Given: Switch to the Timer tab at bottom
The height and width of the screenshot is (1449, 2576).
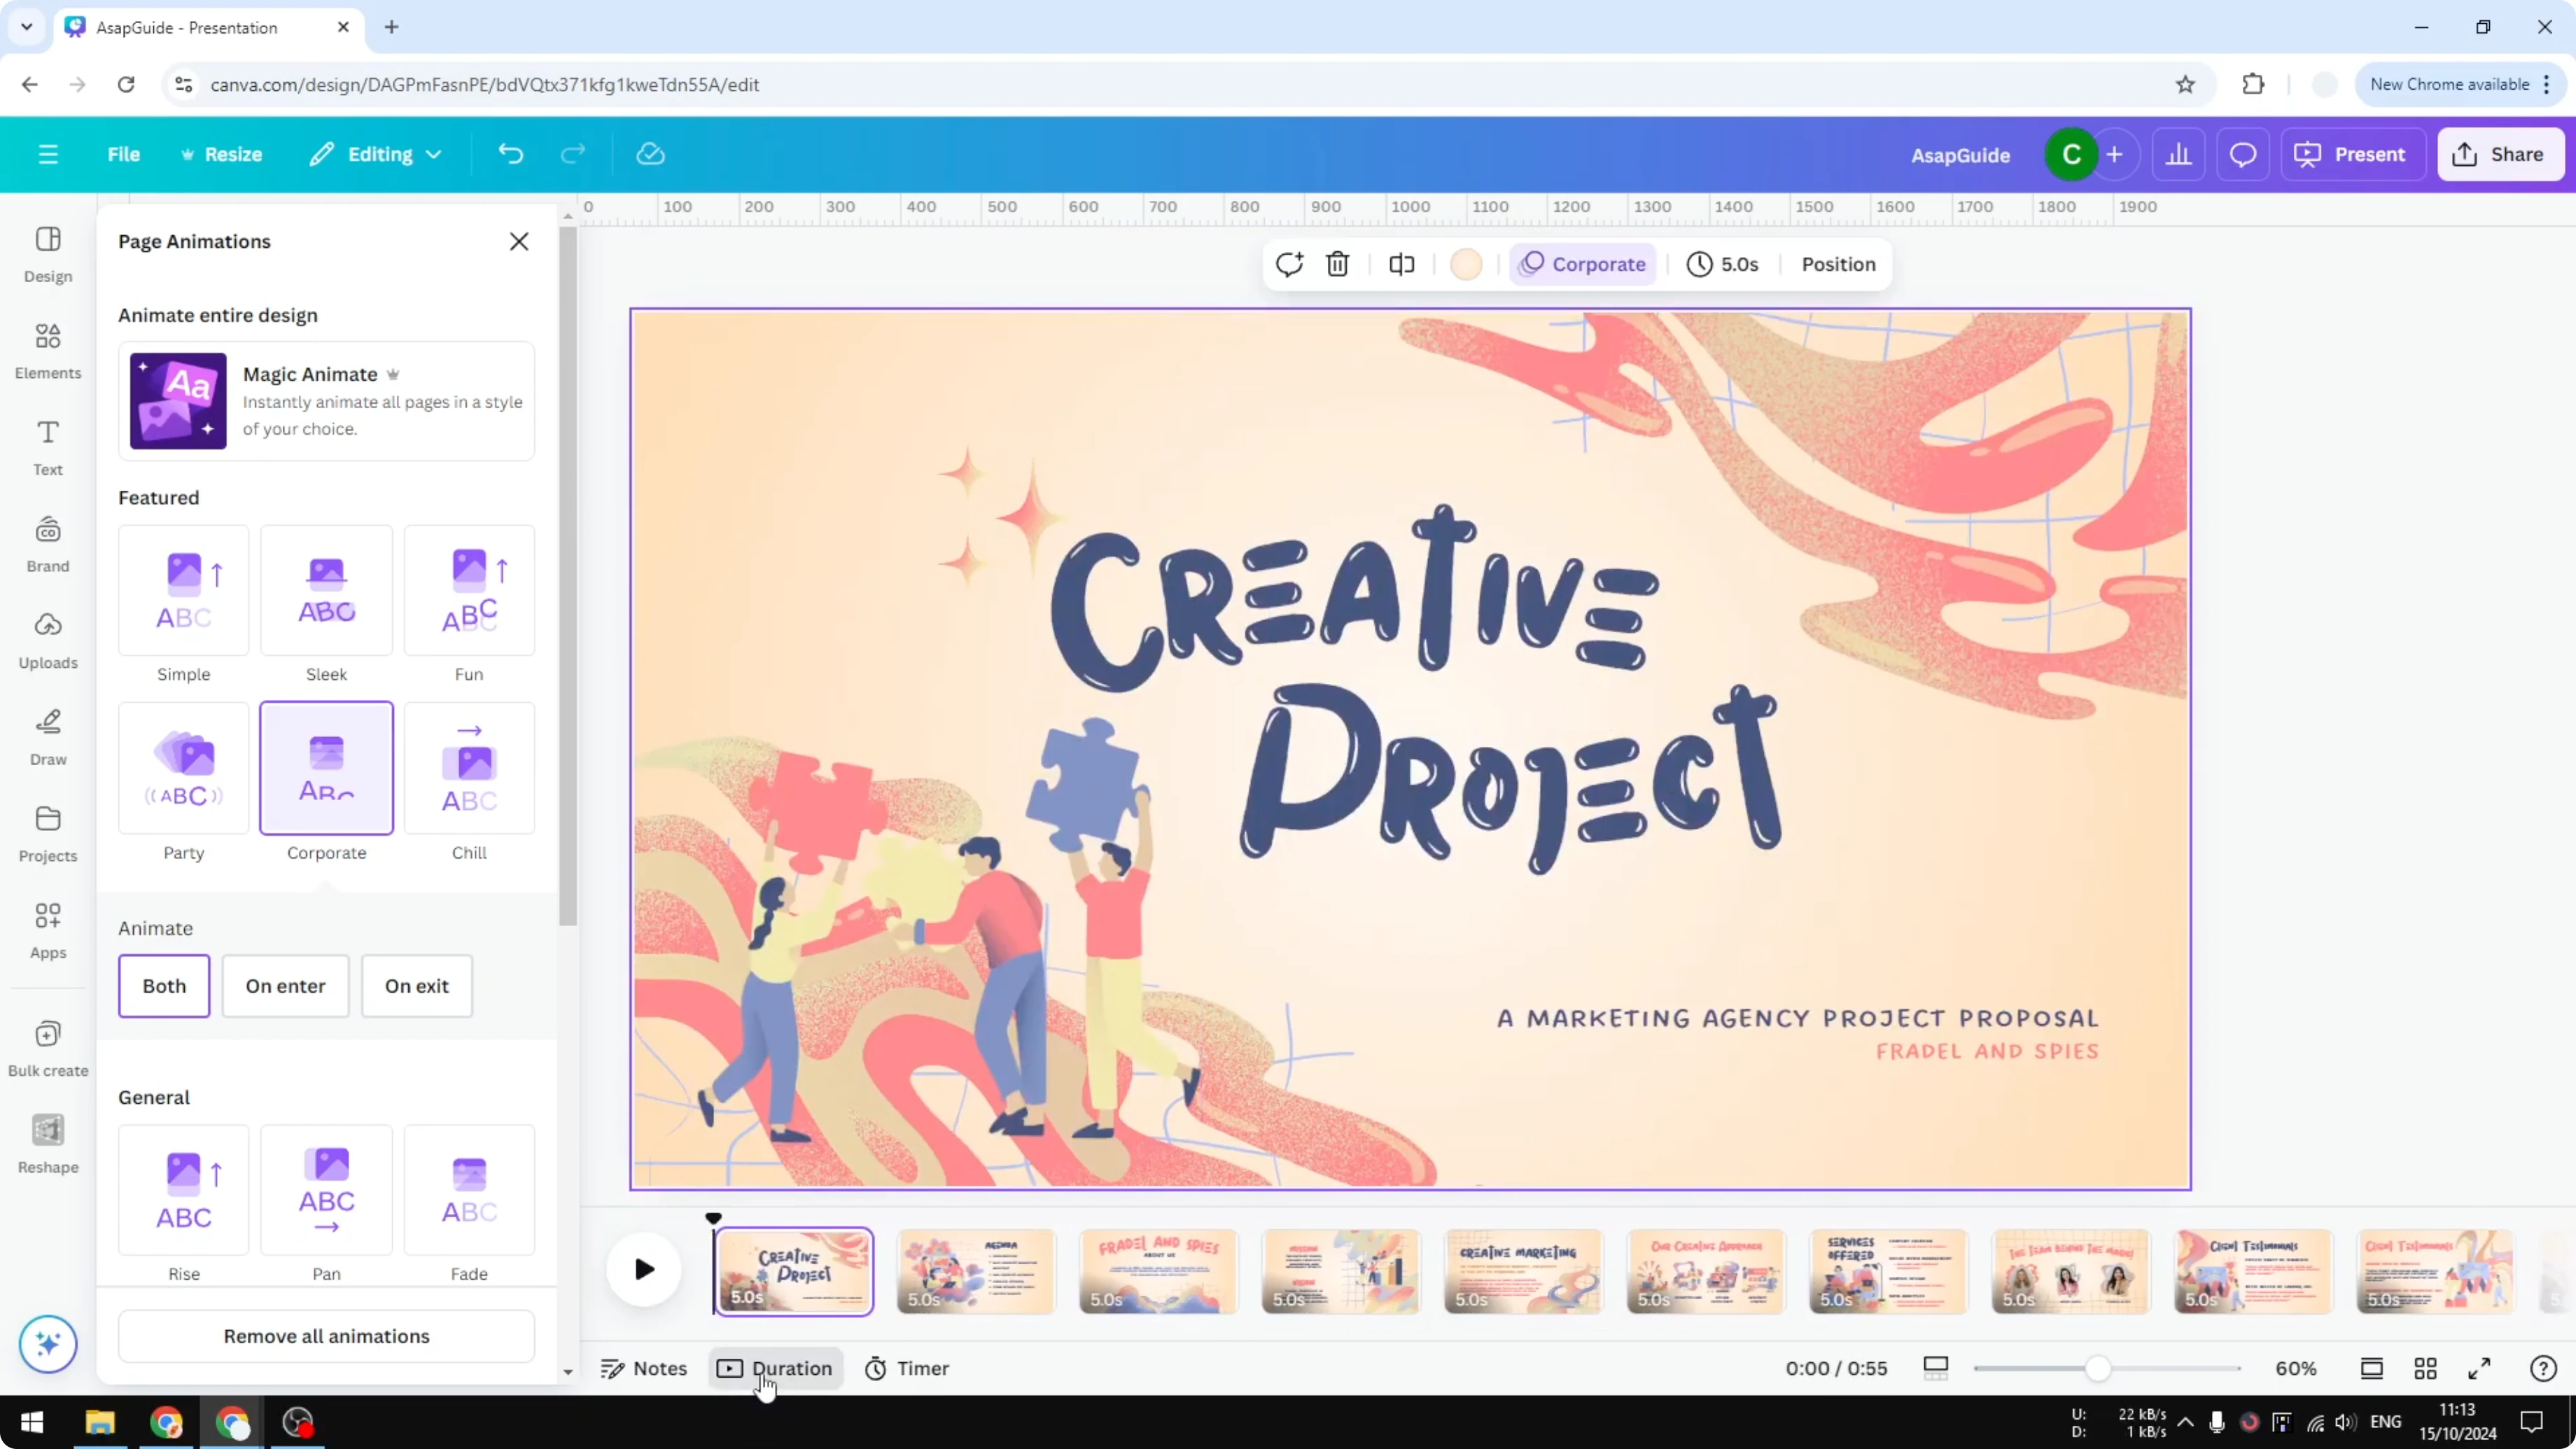Looking at the screenshot, I should tap(906, 1368).
